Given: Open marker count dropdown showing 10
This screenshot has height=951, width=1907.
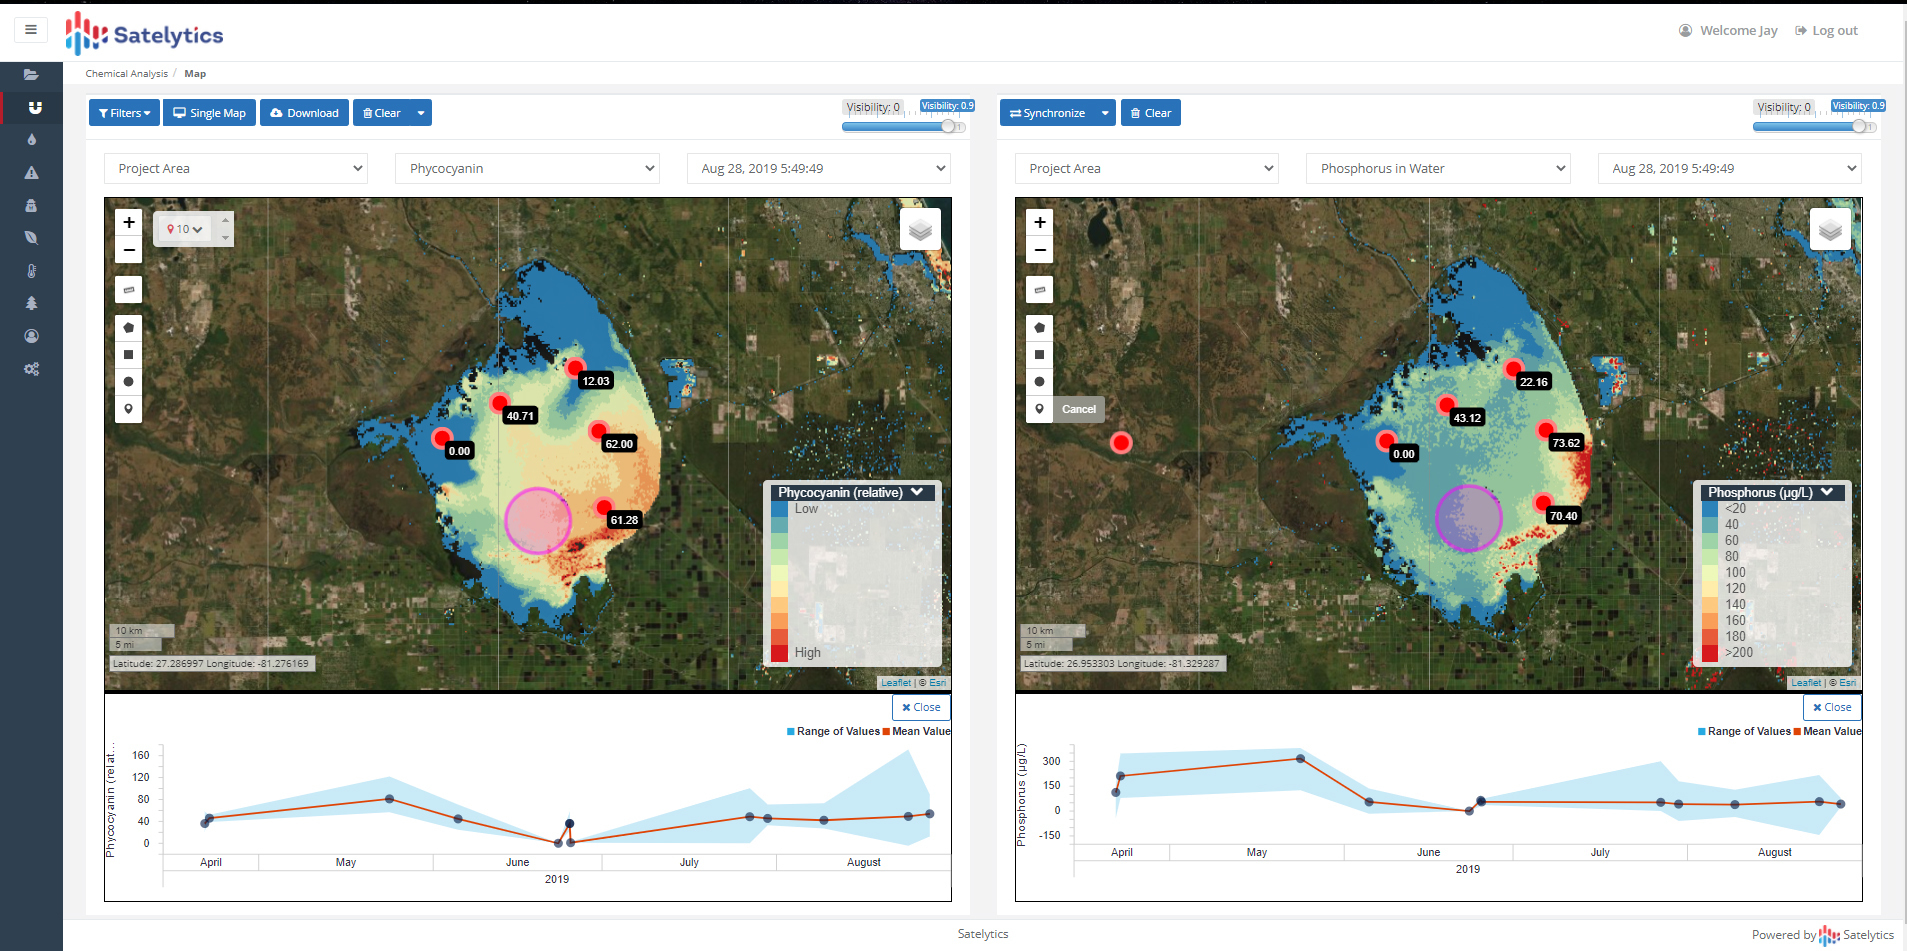Looking at the screenshot, I should 185,229.
